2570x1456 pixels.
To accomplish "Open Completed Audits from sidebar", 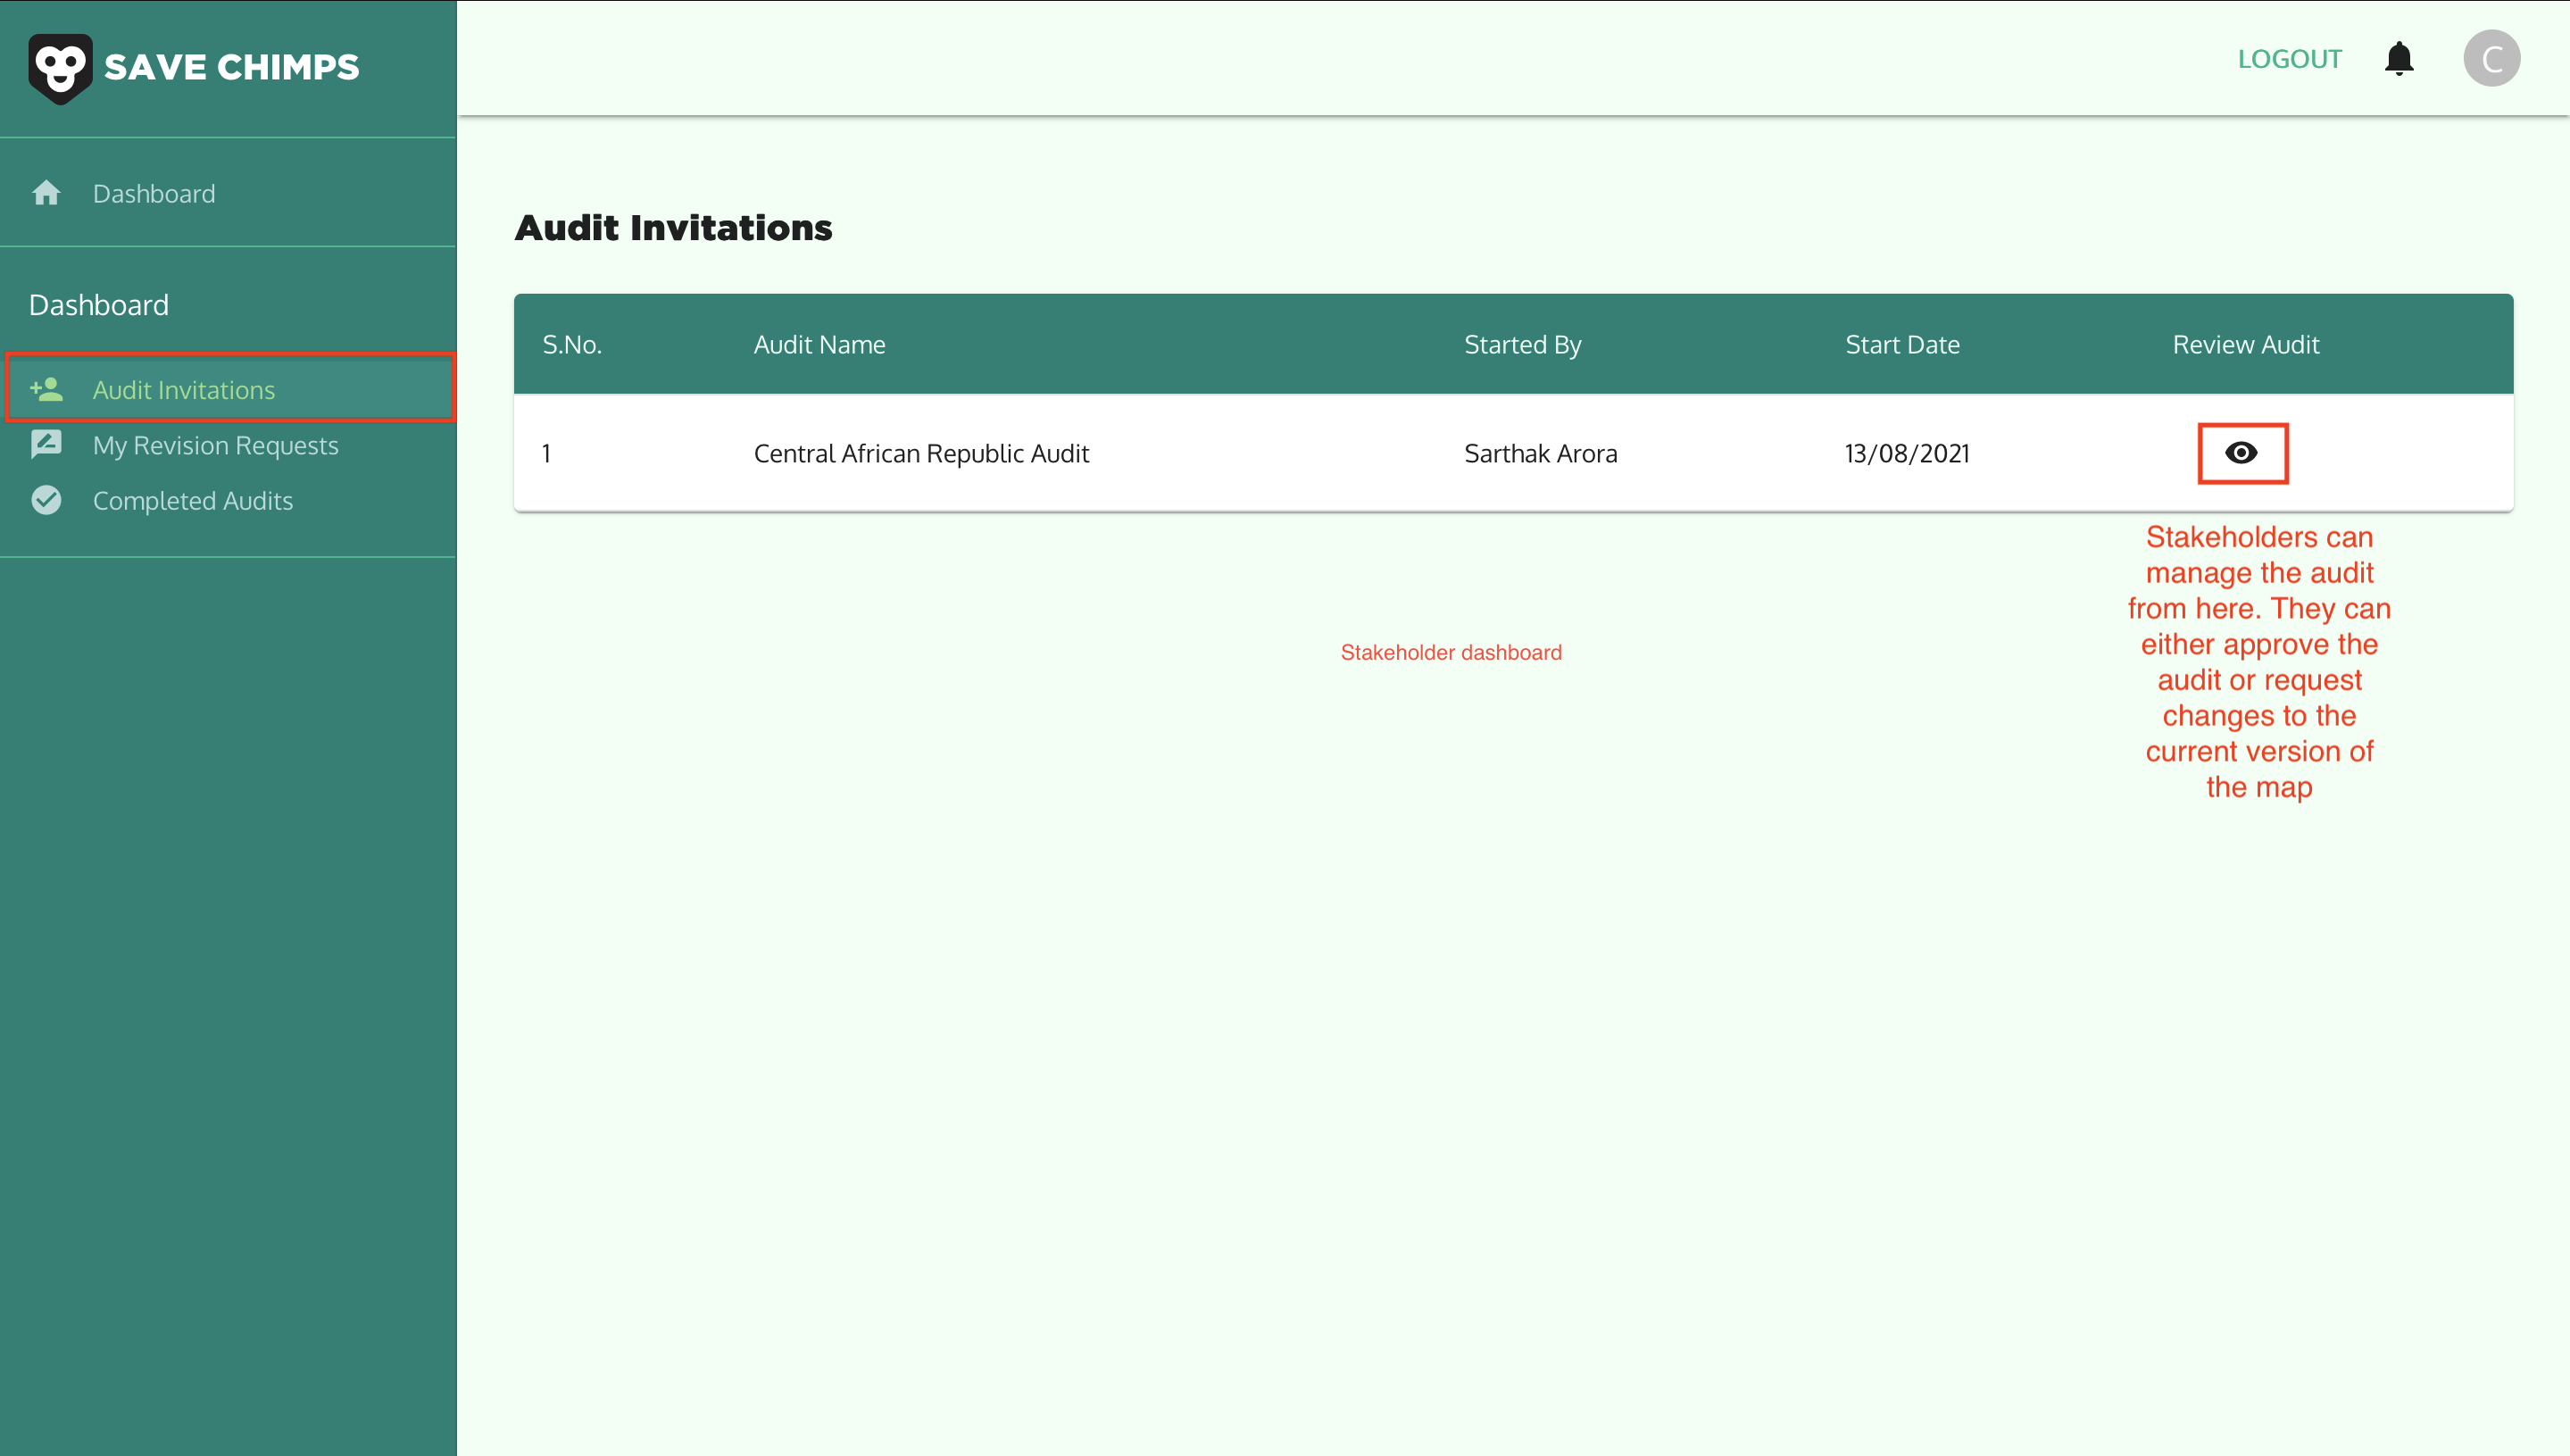I will (192, 501).
